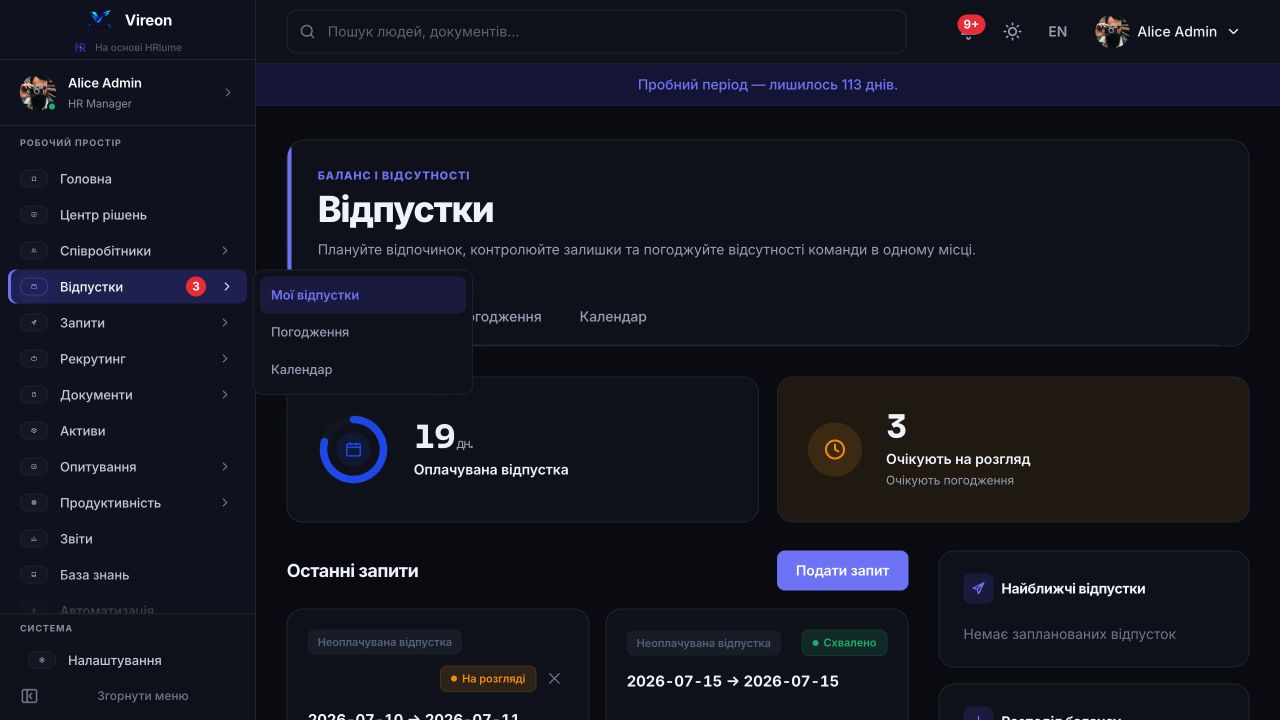Expand the Опитування submenu chevron
The width and height of the screenshot is (1280, 720).
[x=225, y=467]
